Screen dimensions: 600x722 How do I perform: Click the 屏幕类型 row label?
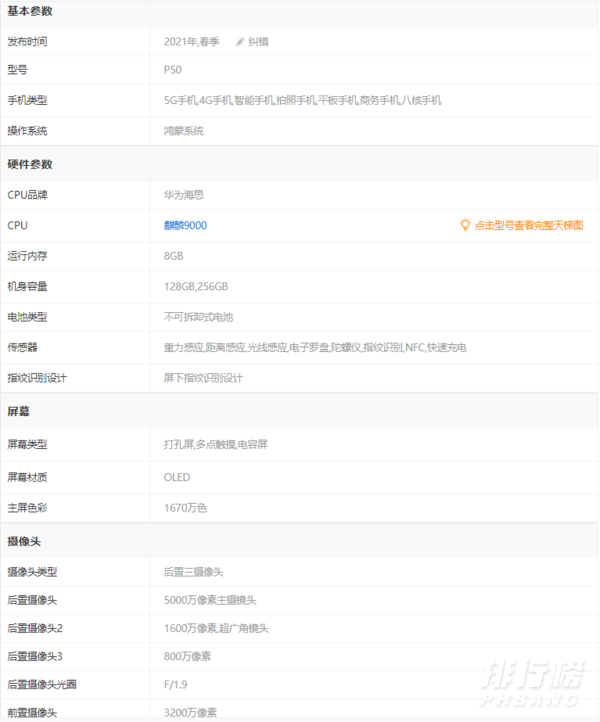click(27, 444)
